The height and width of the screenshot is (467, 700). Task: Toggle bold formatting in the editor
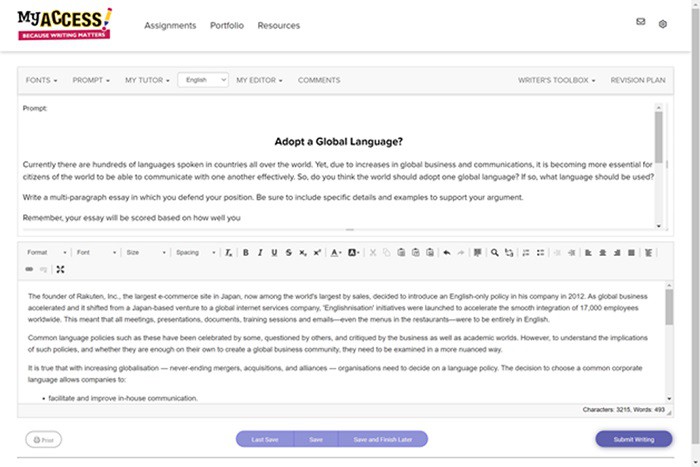pyautogui.click(x=246, y=253)
